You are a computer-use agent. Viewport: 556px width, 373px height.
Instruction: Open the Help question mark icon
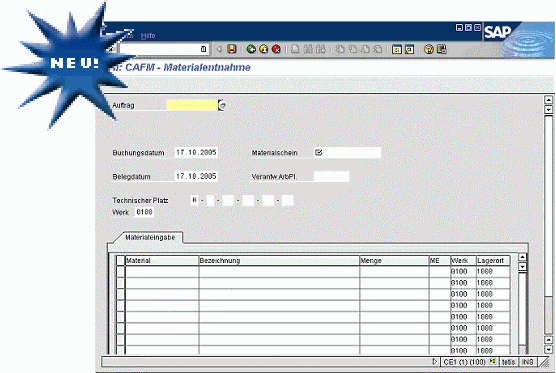(x=429, y=49)
